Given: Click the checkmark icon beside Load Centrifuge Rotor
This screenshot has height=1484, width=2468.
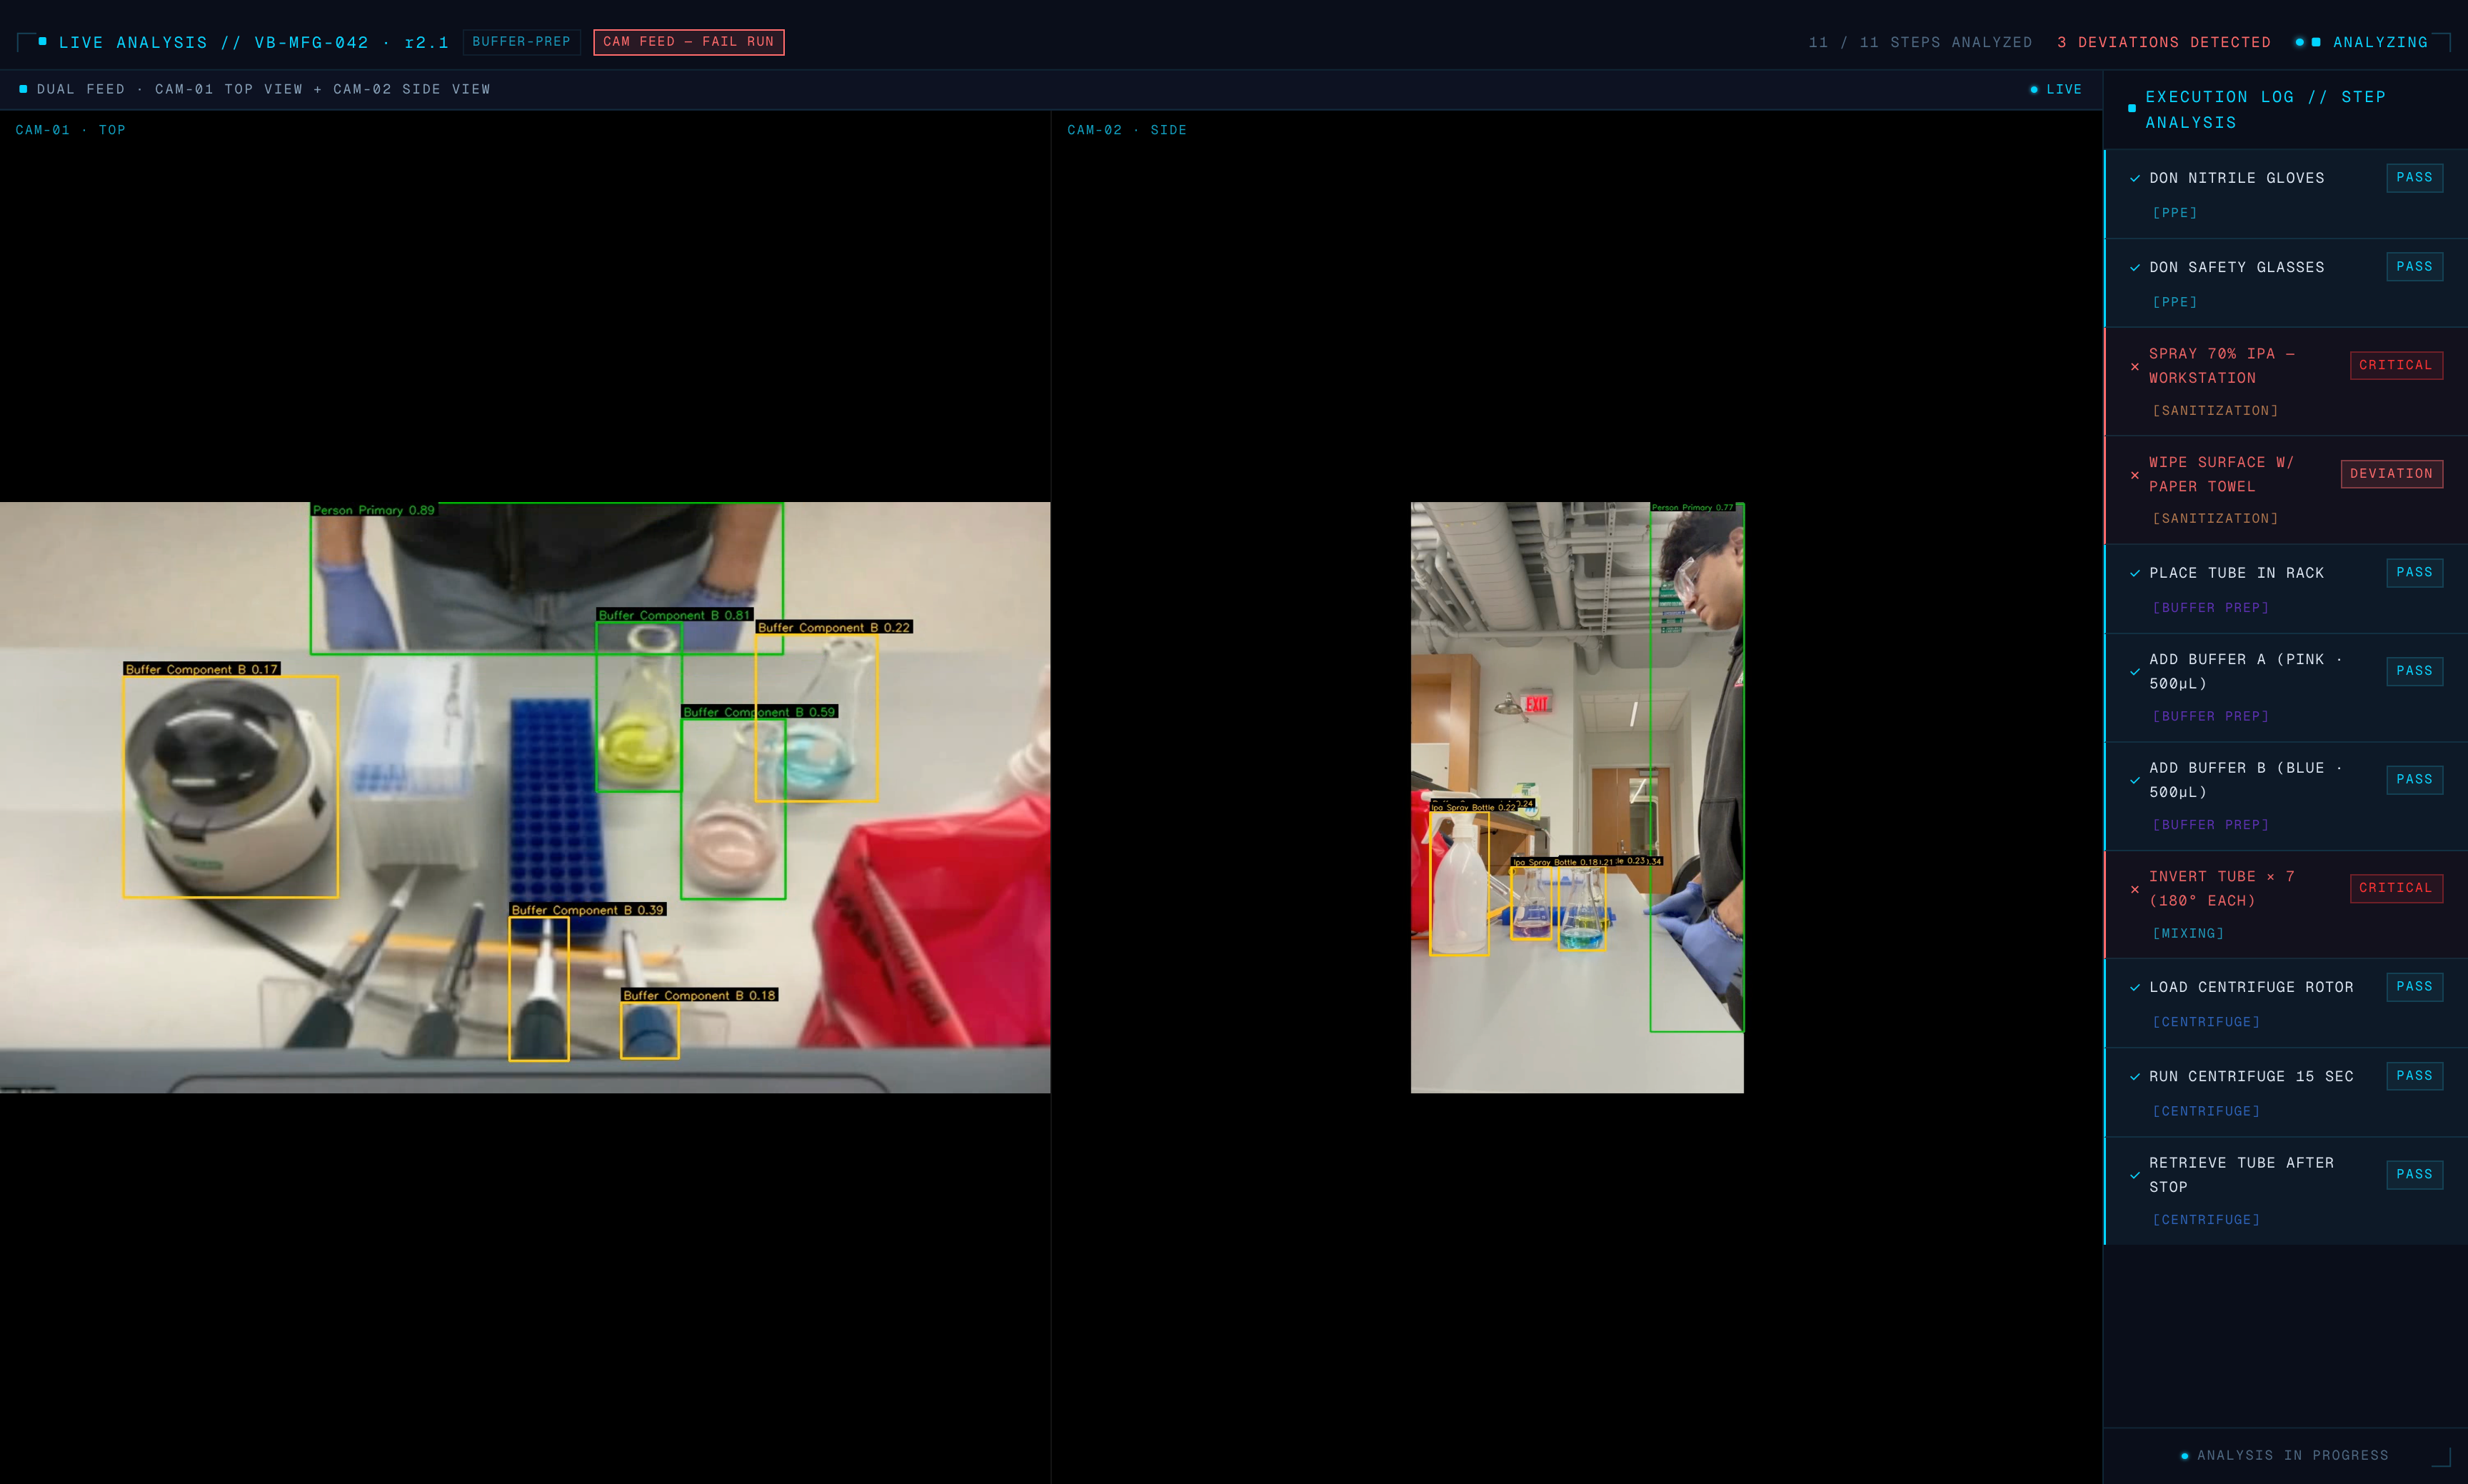Looking at the screenshot, I should click(2135, 988).
